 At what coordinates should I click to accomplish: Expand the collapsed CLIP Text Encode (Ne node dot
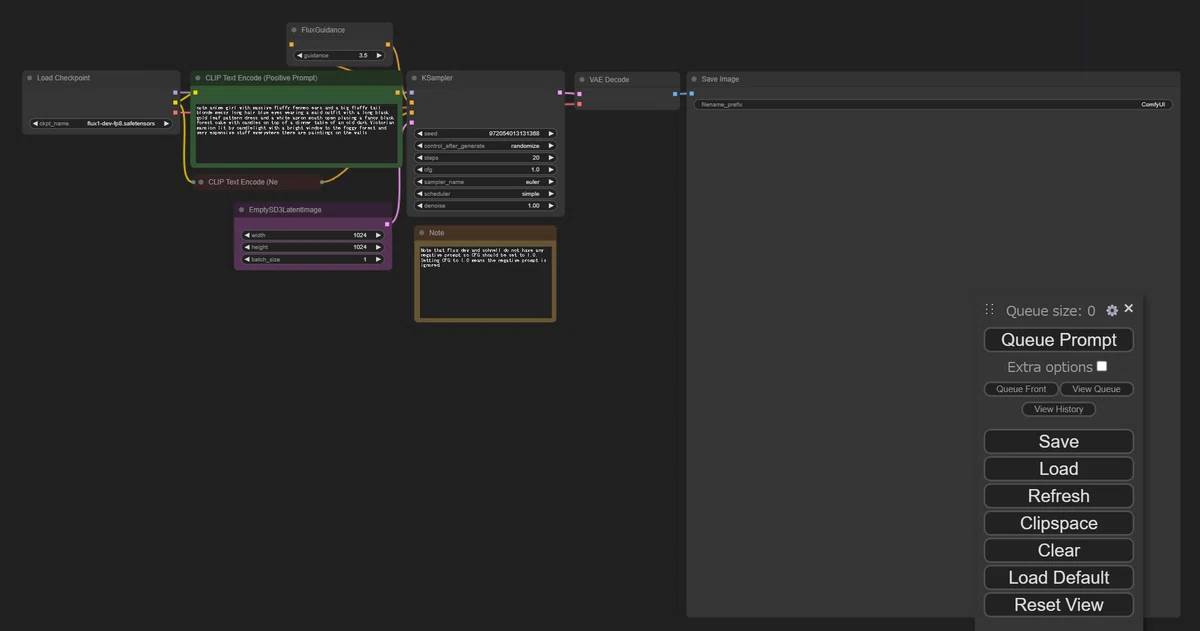pyautogui.click(x=201, y=182)
